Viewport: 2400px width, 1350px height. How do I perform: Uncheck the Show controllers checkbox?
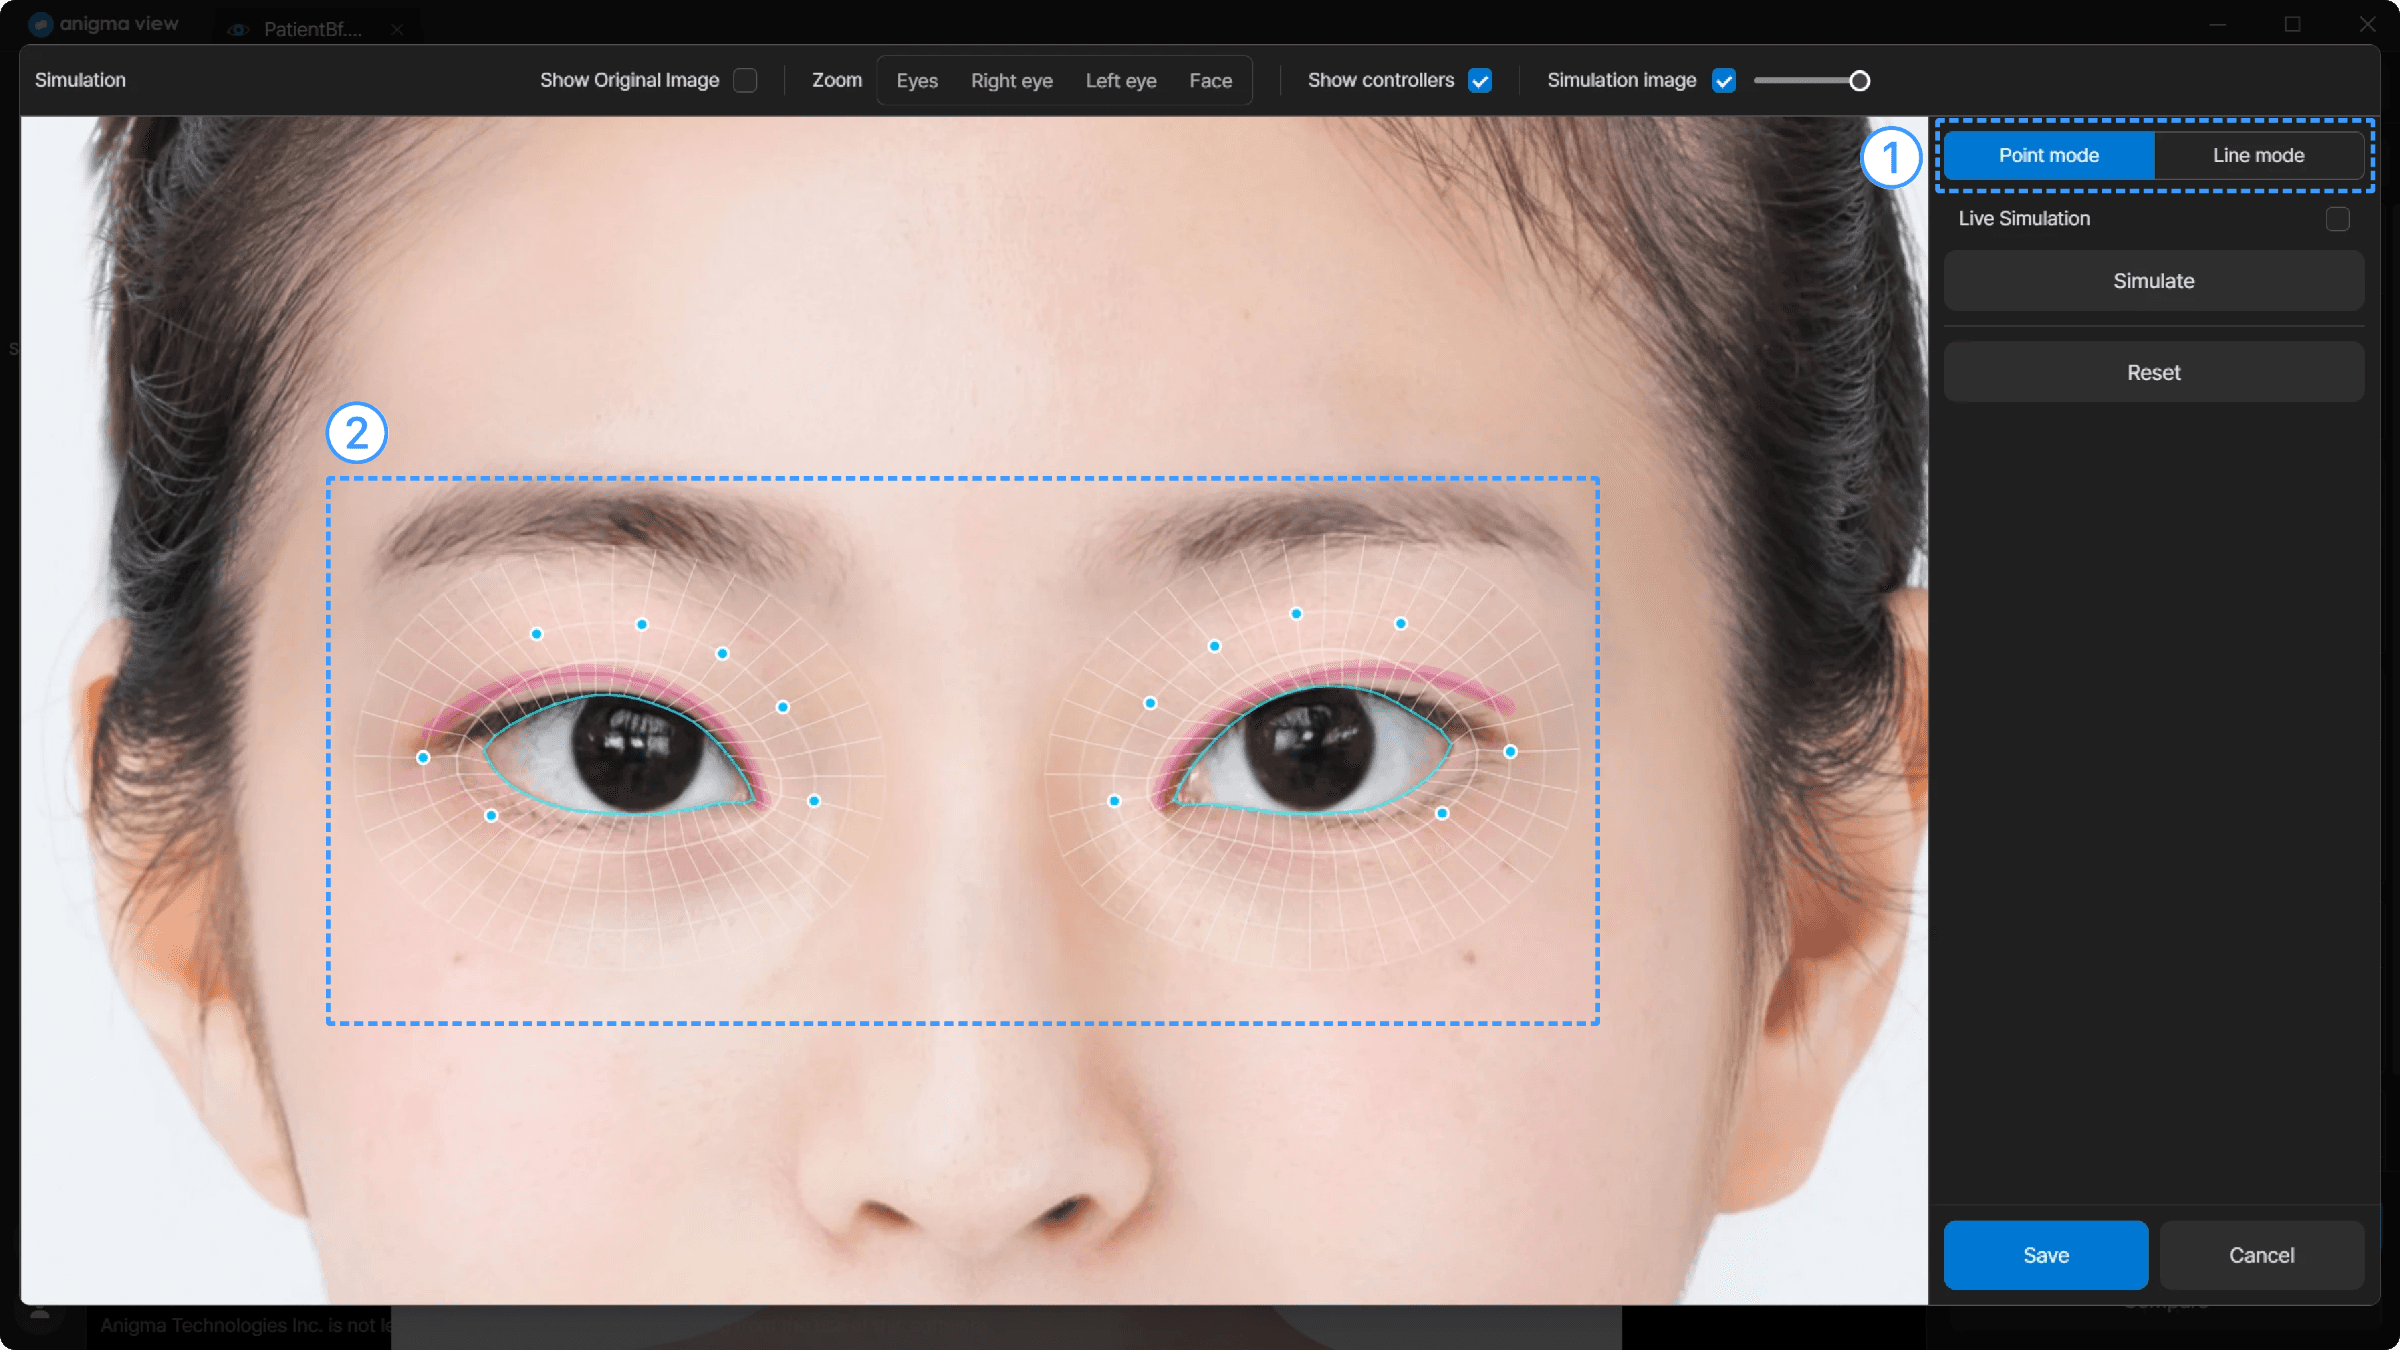(1480, 81)
